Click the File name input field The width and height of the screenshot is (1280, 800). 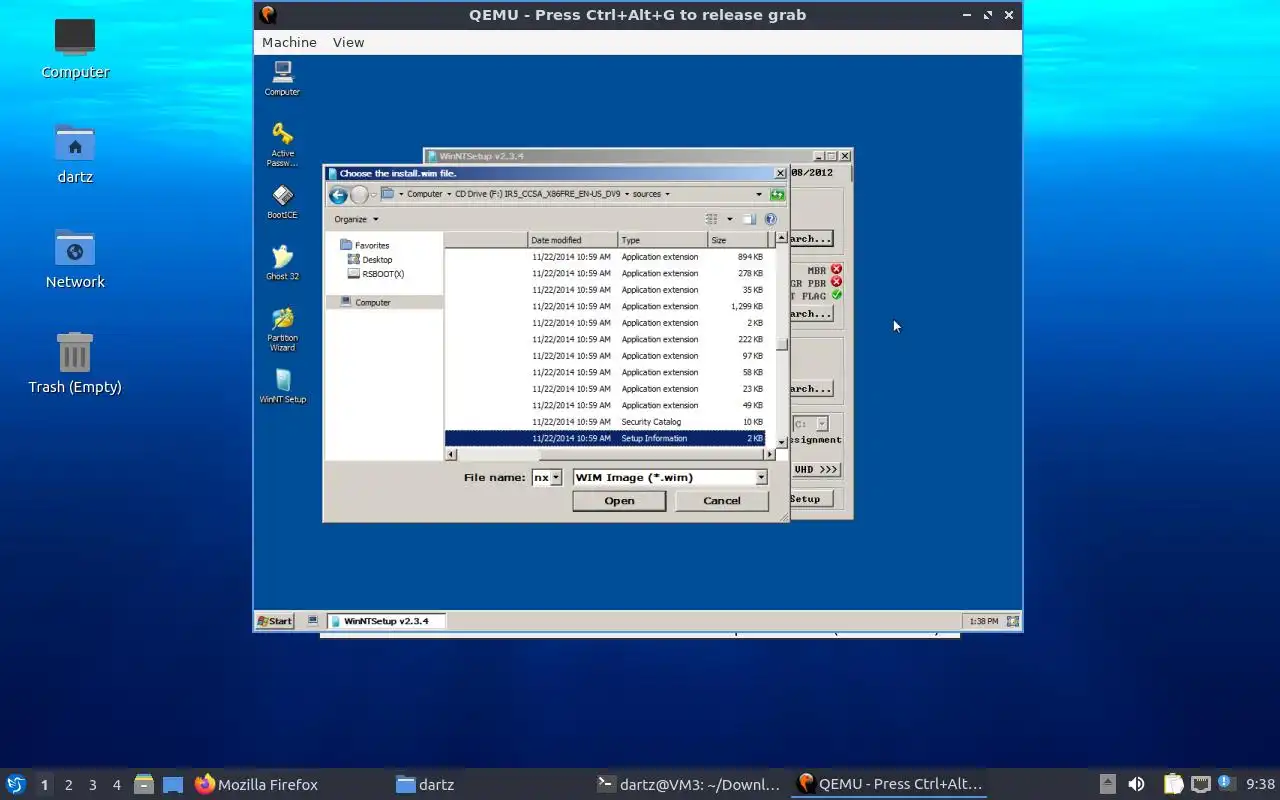point(540,478)
